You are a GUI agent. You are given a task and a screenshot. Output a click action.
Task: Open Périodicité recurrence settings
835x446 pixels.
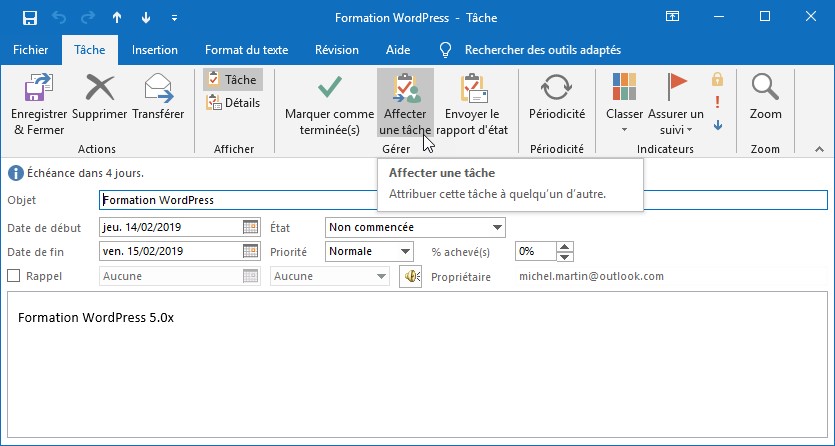pos(556,99)
